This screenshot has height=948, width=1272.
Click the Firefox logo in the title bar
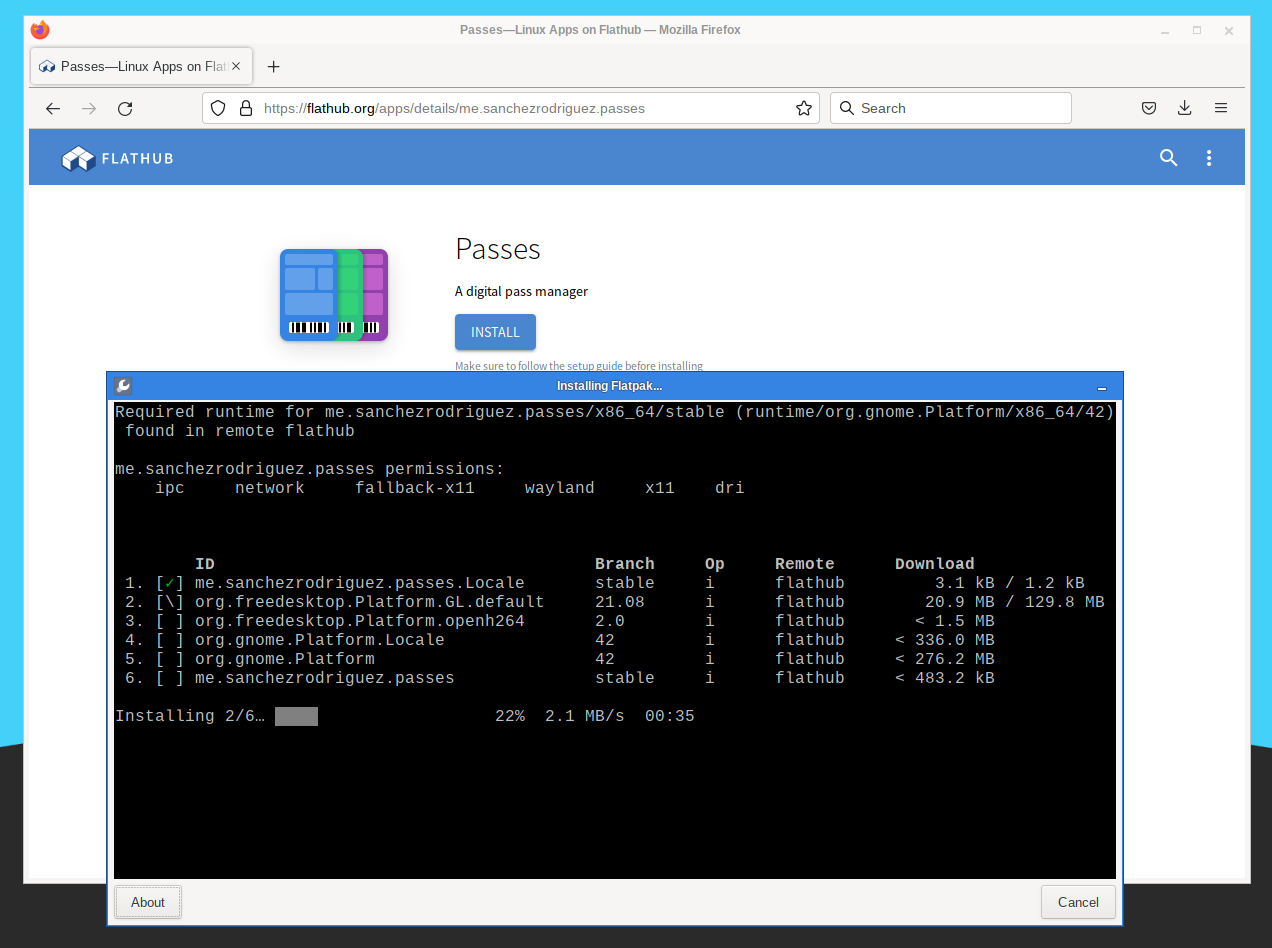click(40, 30)
